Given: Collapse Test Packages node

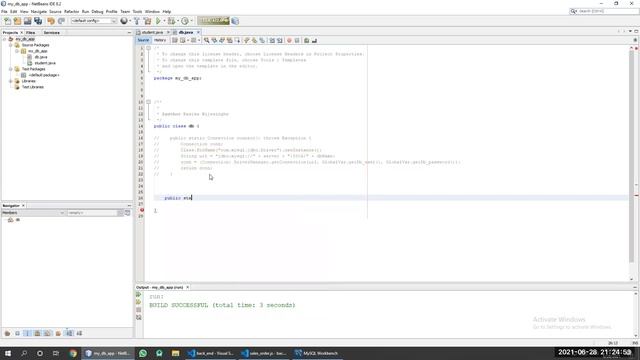Looking at the screenshot, I should [x=11, y=69].
